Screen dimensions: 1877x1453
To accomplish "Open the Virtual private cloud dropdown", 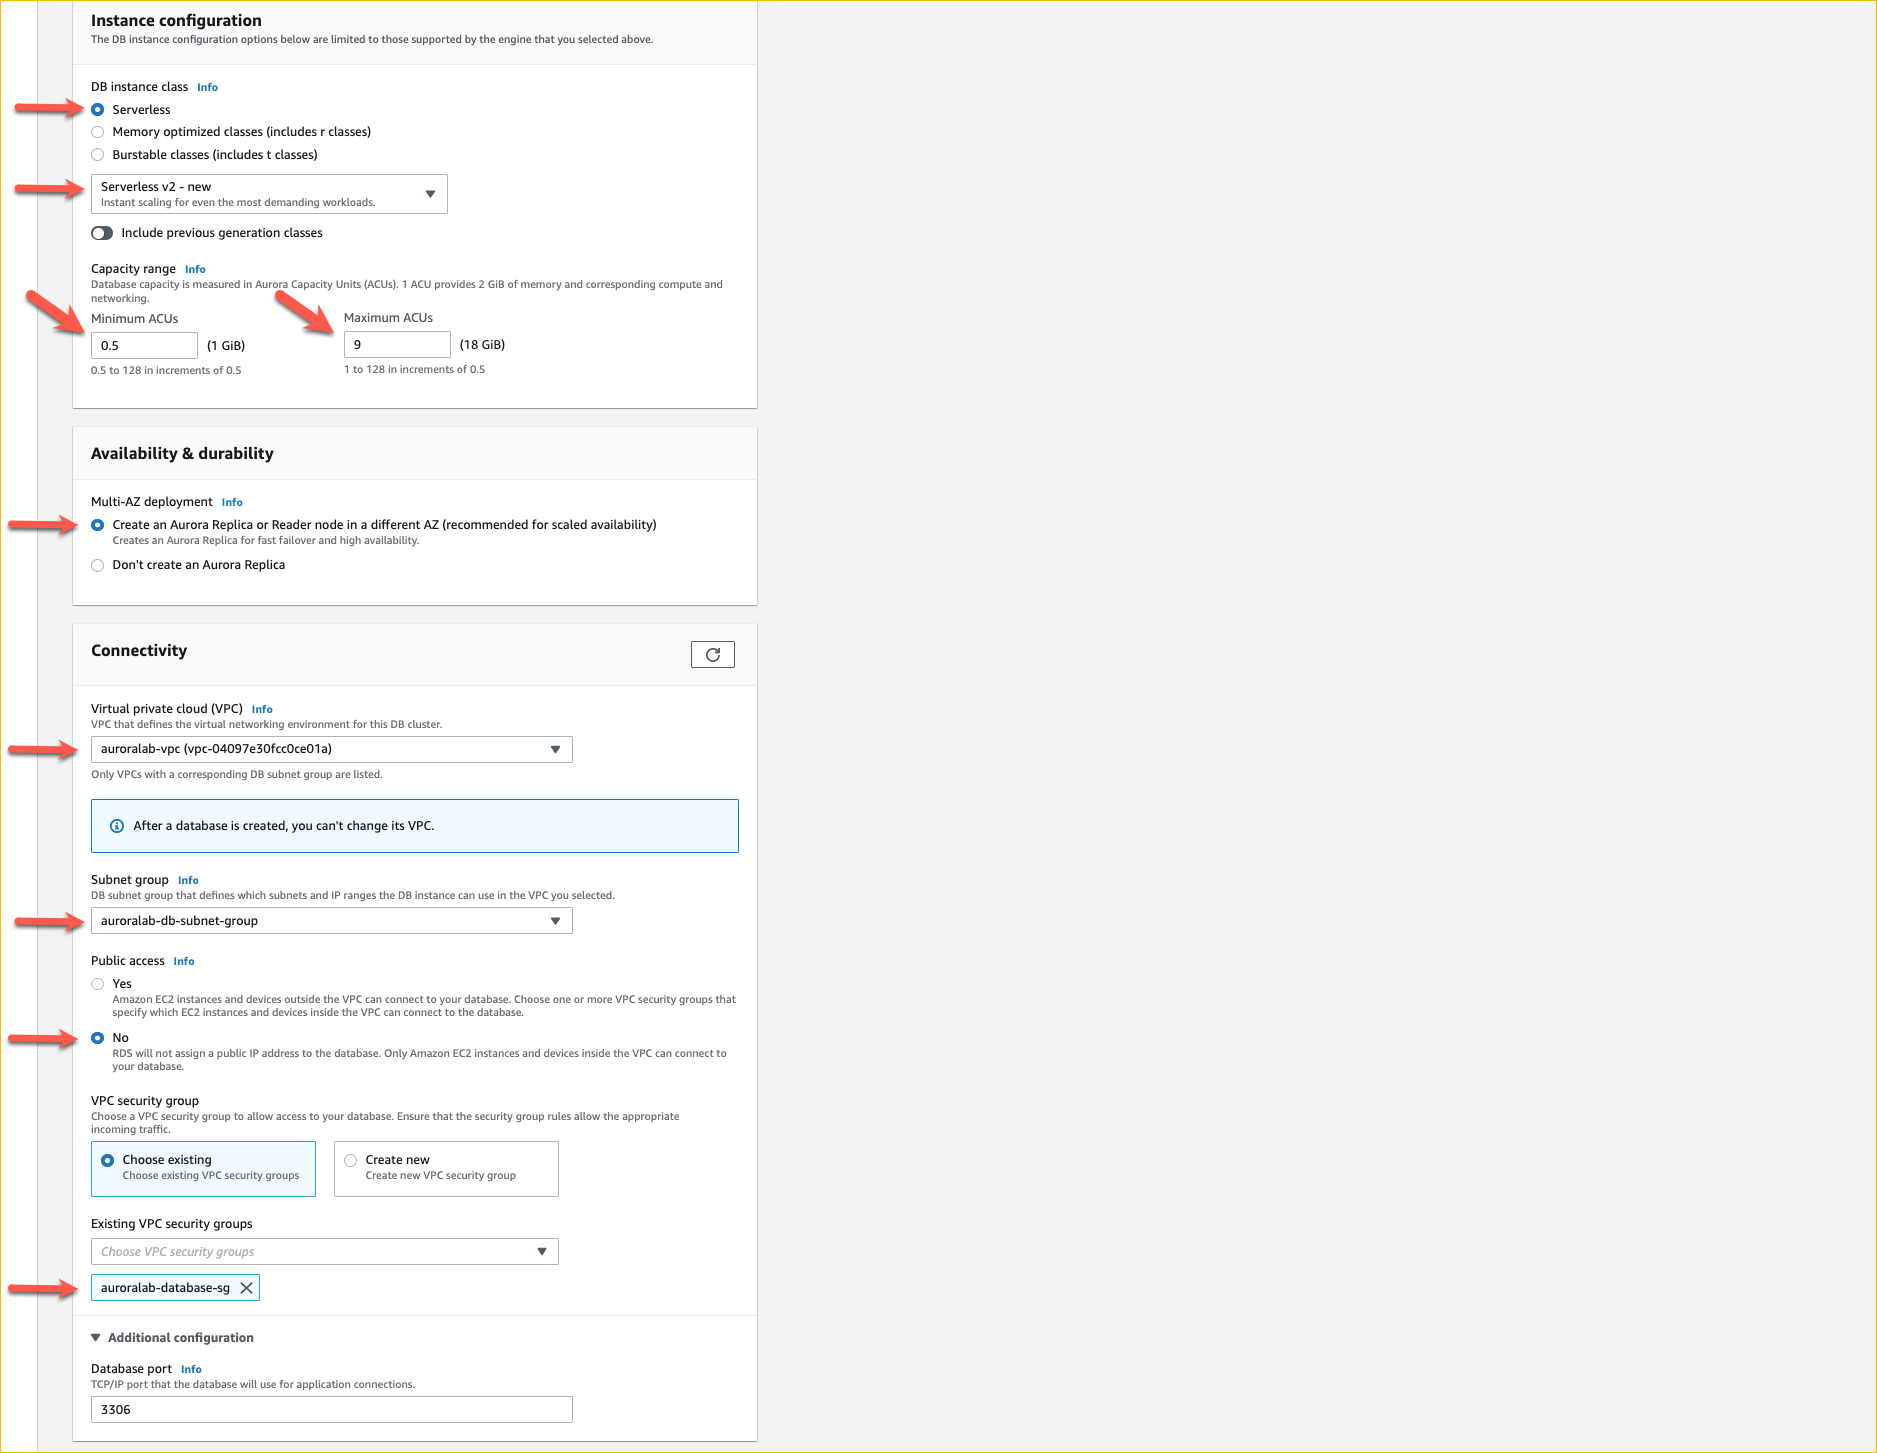I will [331, 749].
